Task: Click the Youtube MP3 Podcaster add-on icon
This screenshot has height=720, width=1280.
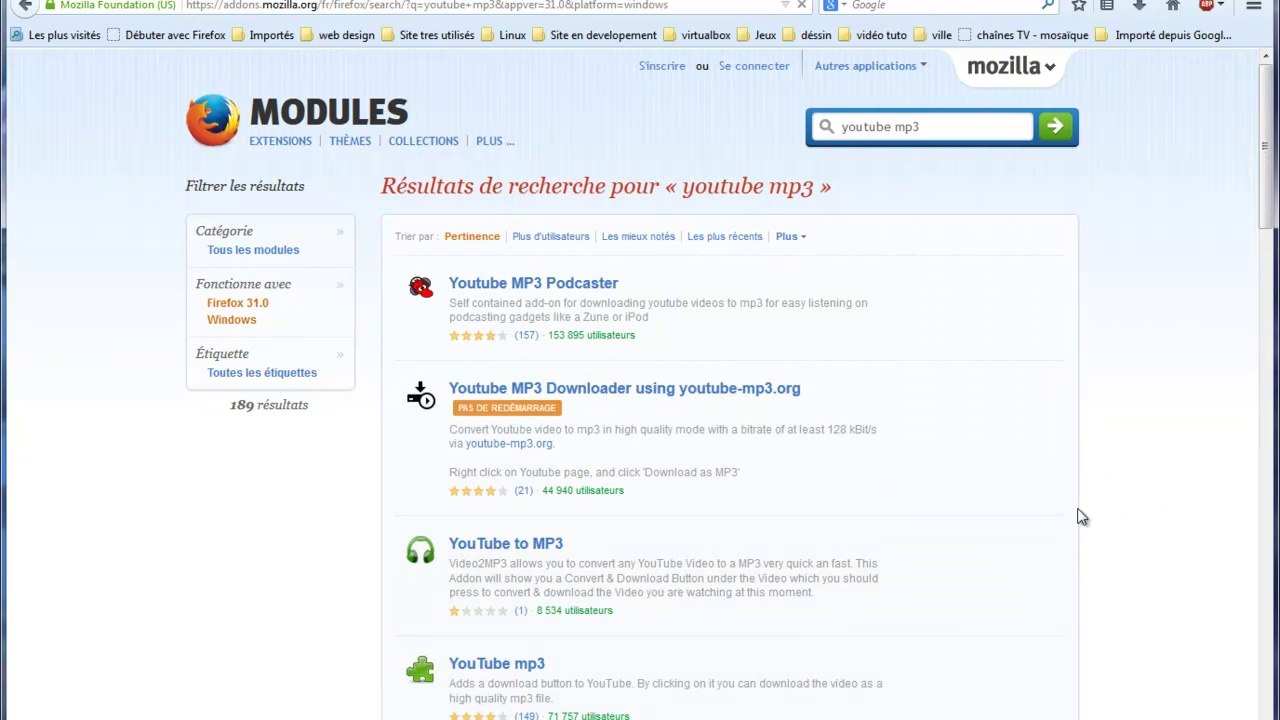Action: tap(421, 288)
